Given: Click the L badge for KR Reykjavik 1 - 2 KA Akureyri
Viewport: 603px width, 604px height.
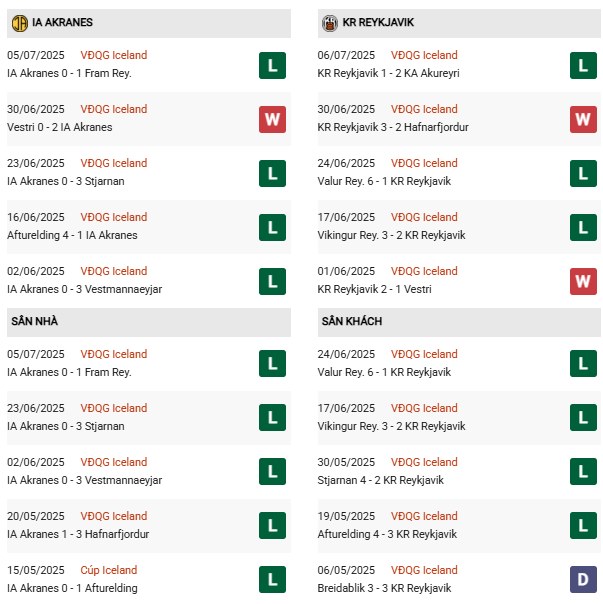Looking at the screenshot, I should click(x=584, y=65).
